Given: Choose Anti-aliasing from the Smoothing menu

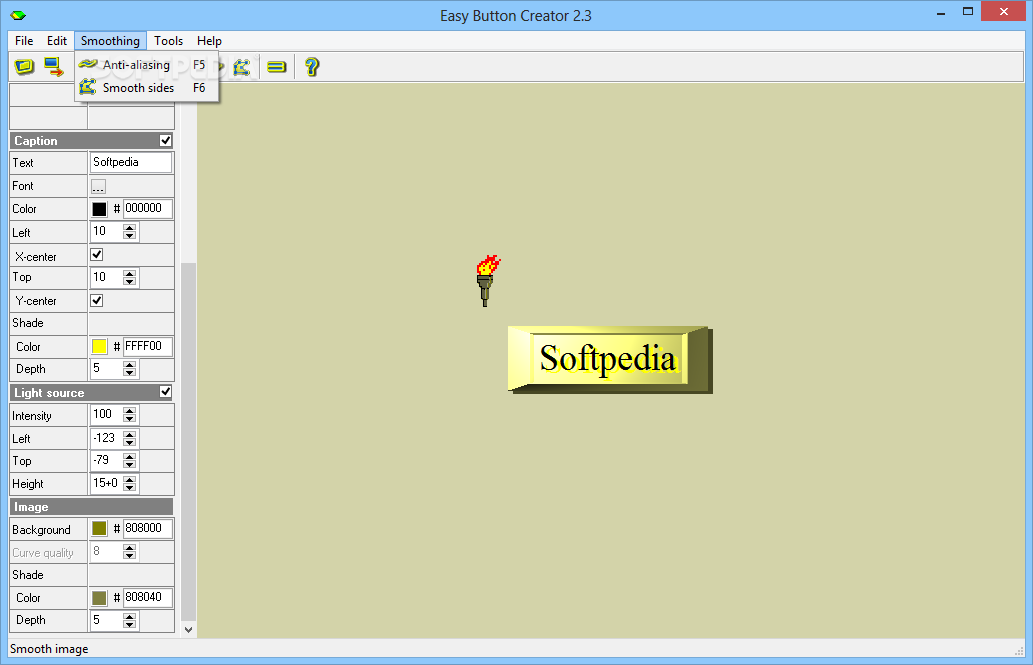Looking at the screenshot, I should 146,65.
